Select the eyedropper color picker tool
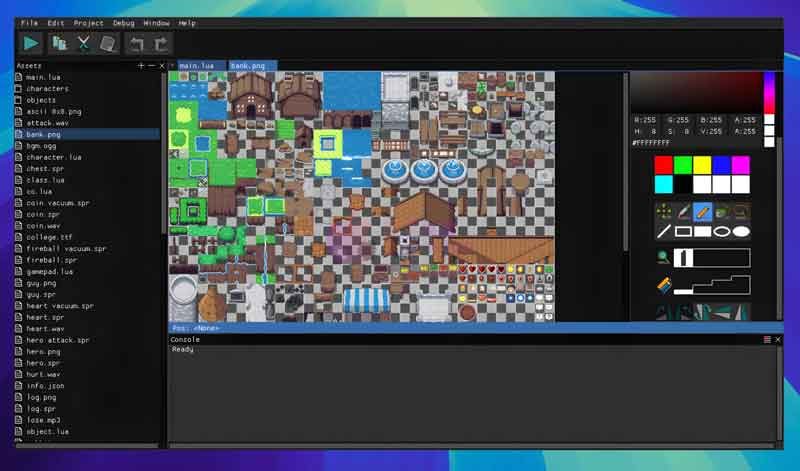800x471 pixels. point(683,211)
